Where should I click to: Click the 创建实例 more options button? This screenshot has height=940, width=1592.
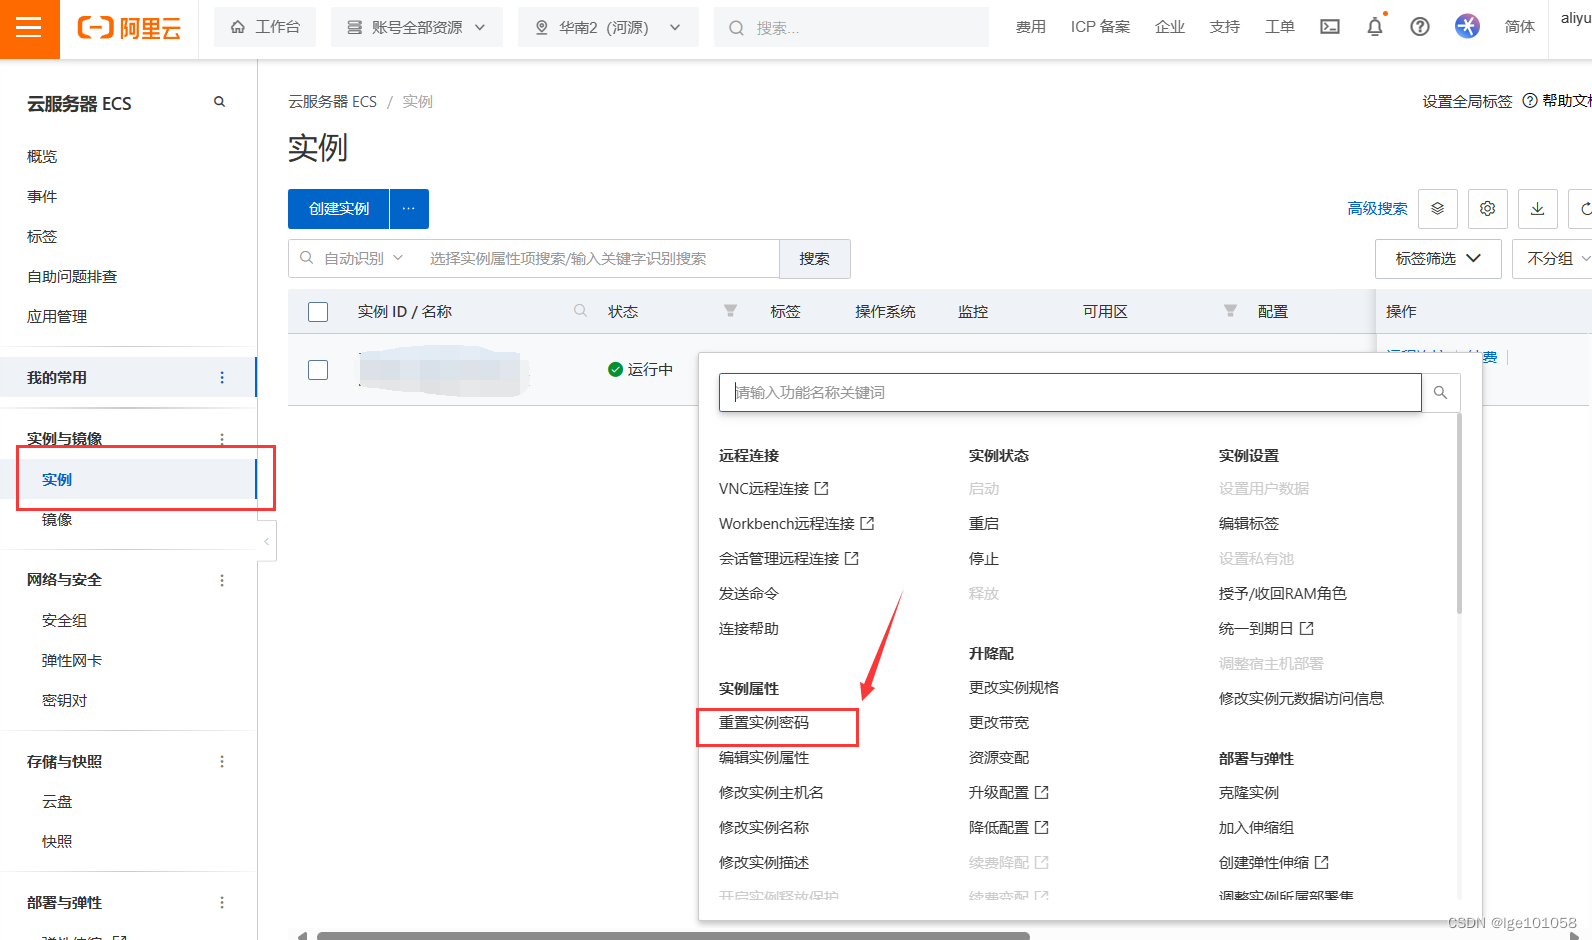pyautogui.click(x=409, y=209)
